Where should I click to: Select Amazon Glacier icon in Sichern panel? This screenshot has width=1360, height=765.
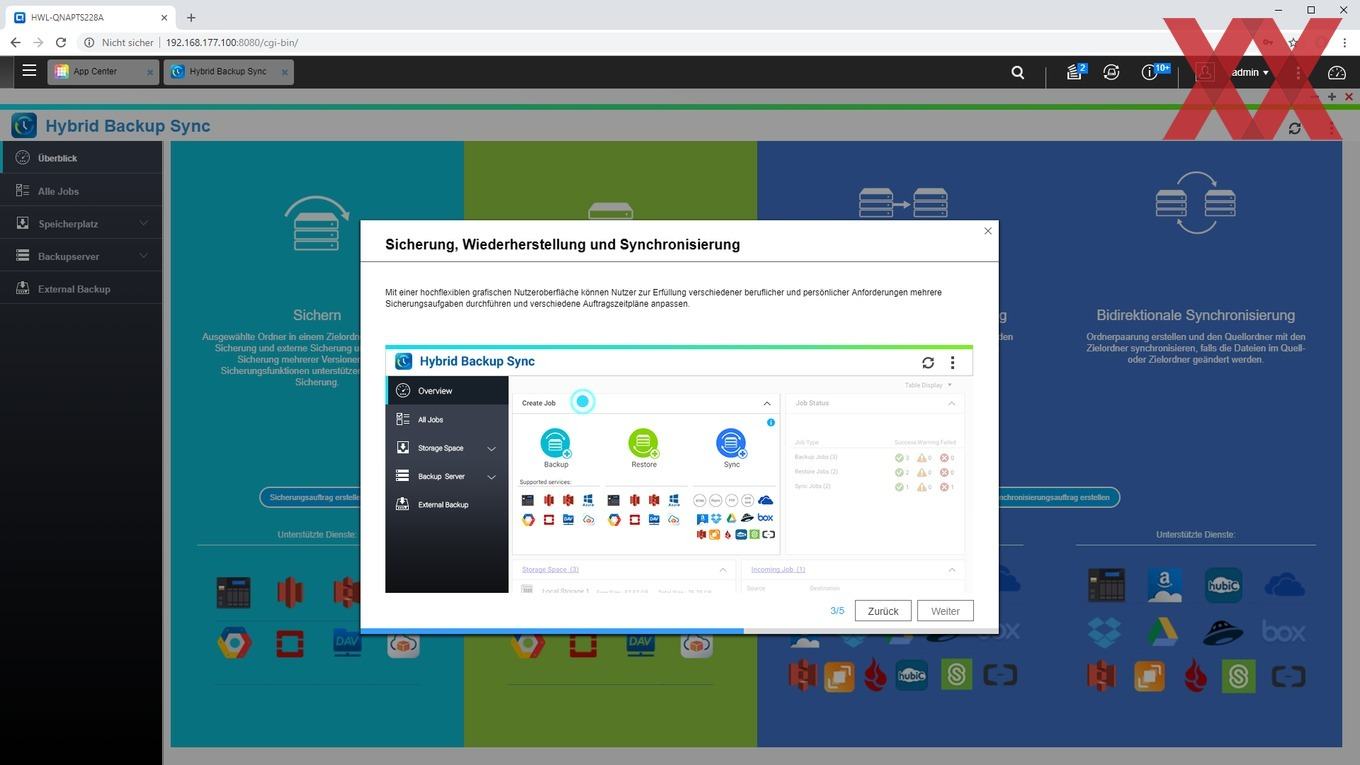pyautogui.click(x=290, y=592)
